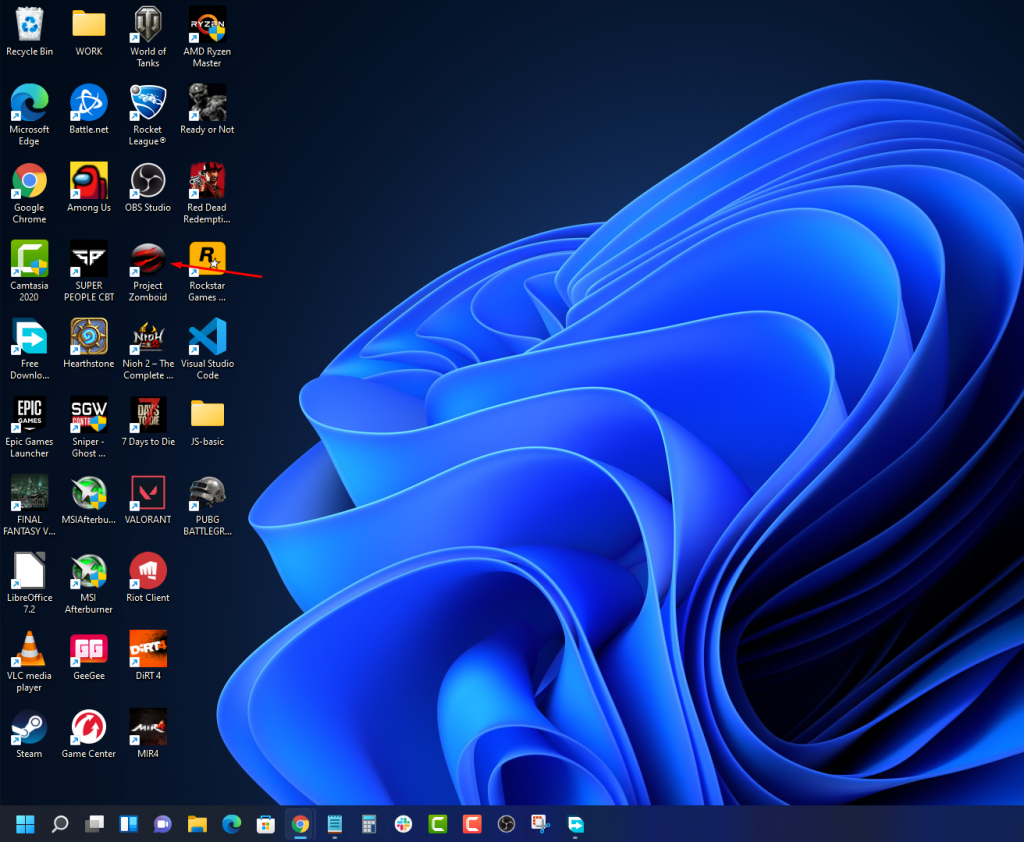Open green Camtasia icon in taskbar
Viewport: 1024px width, 842px height.
(438, 824)
